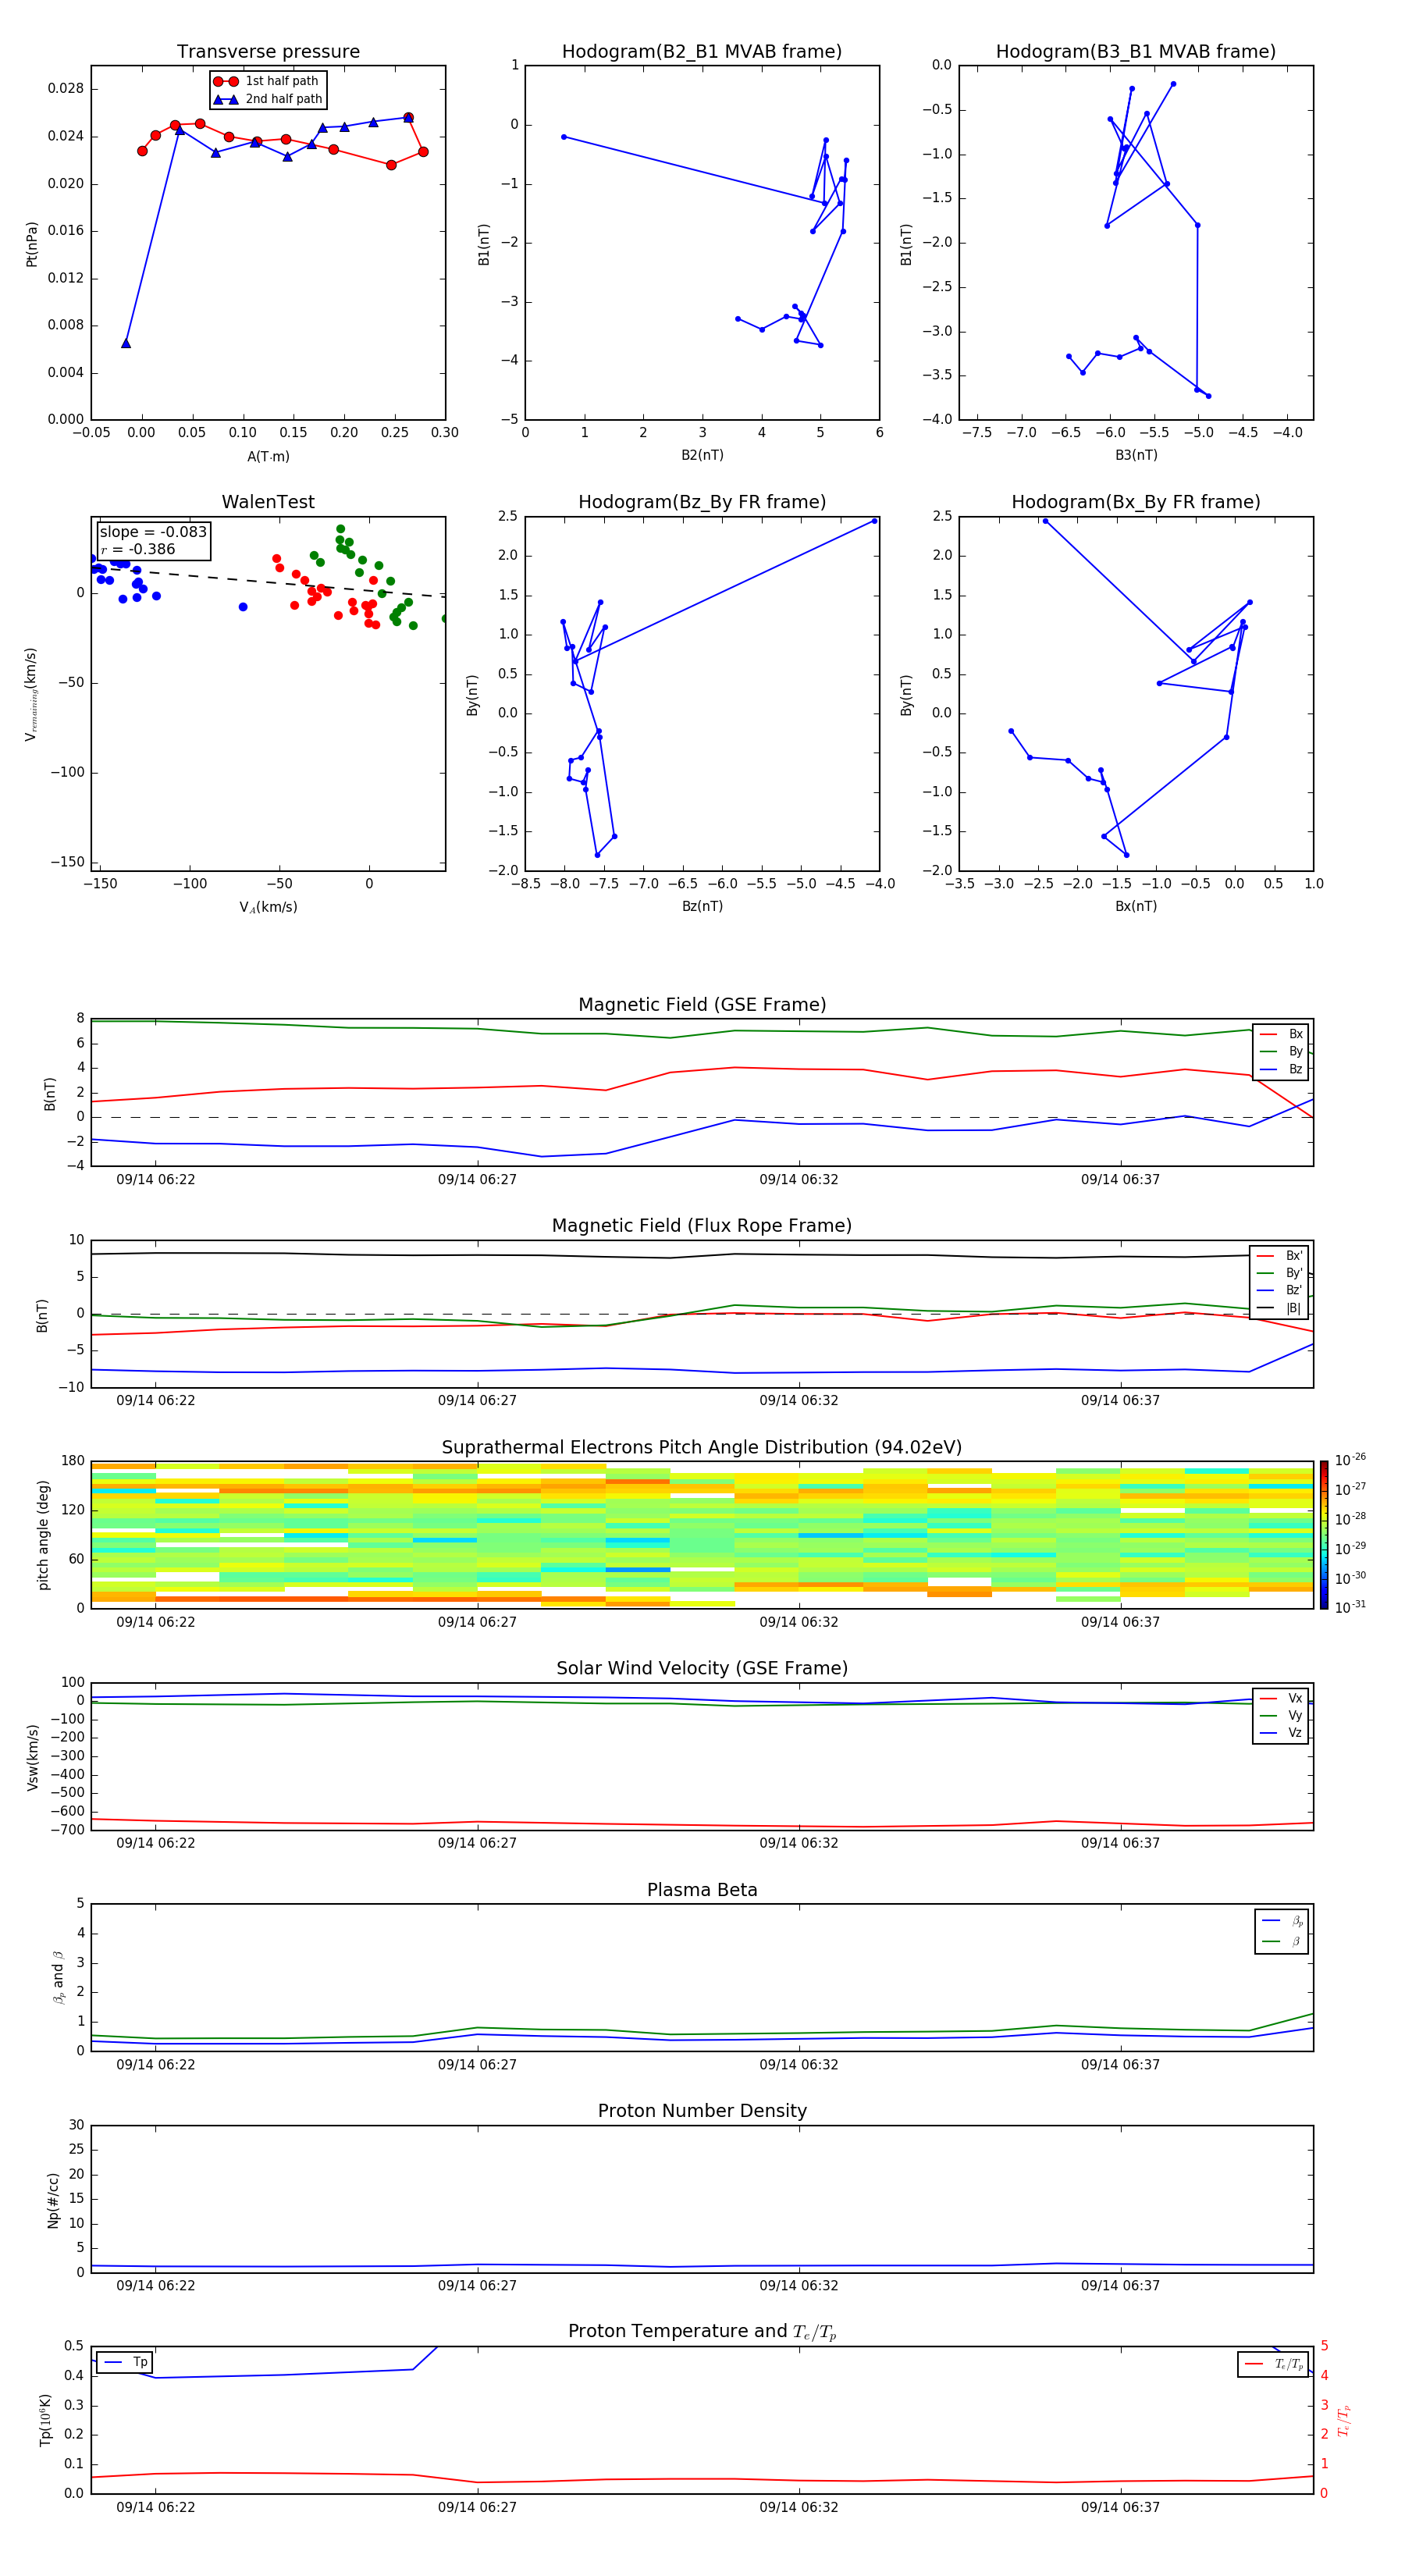Image resolution: width=1405 pixels, height=2576 pixels.
Task: Click the pitch angle colorbar
Action: pos(1323,1535)
